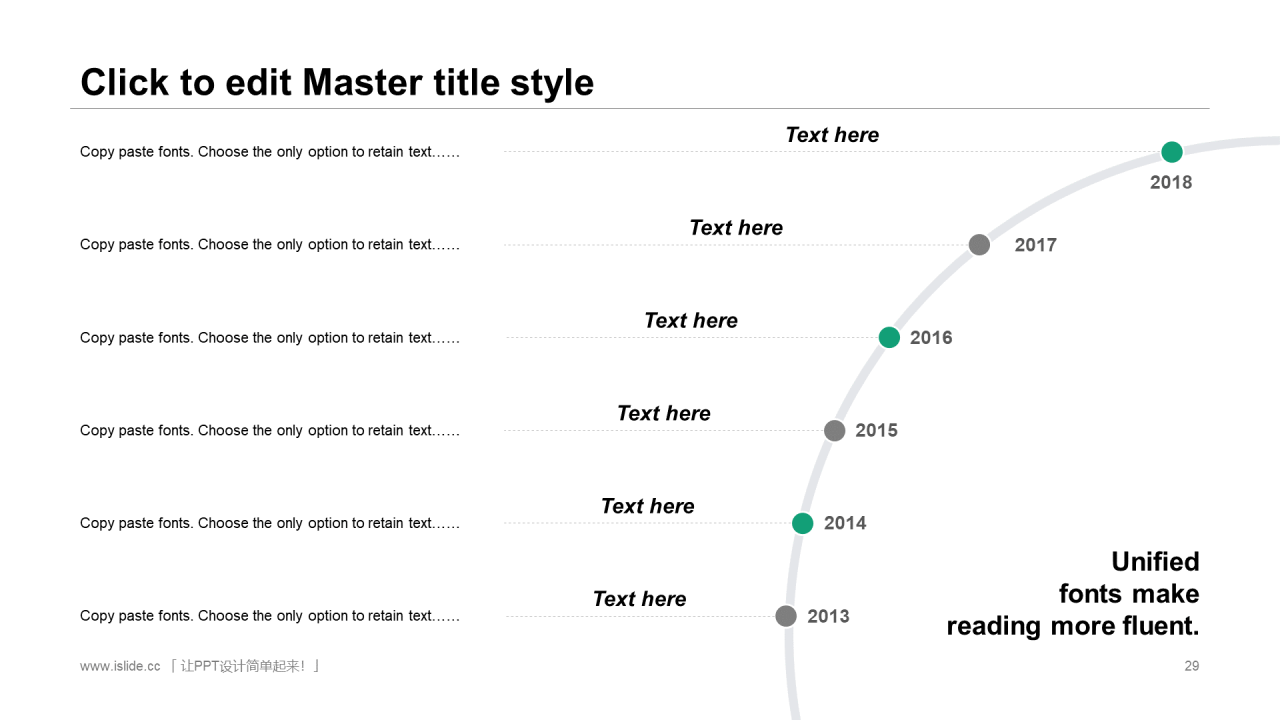1280x720 pixels.
Task: Click the 2013 year label
Action: click(x=828, y=616)
